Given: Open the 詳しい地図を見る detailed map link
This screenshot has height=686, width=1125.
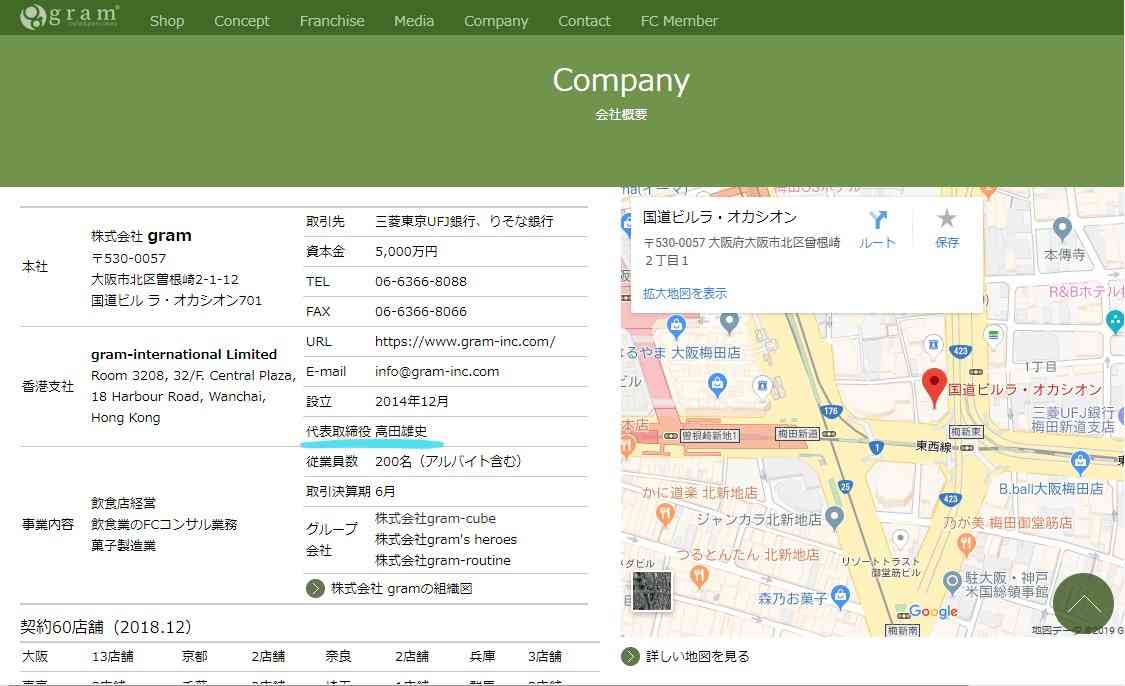Looking at the screenshot, I should (697, 657).
